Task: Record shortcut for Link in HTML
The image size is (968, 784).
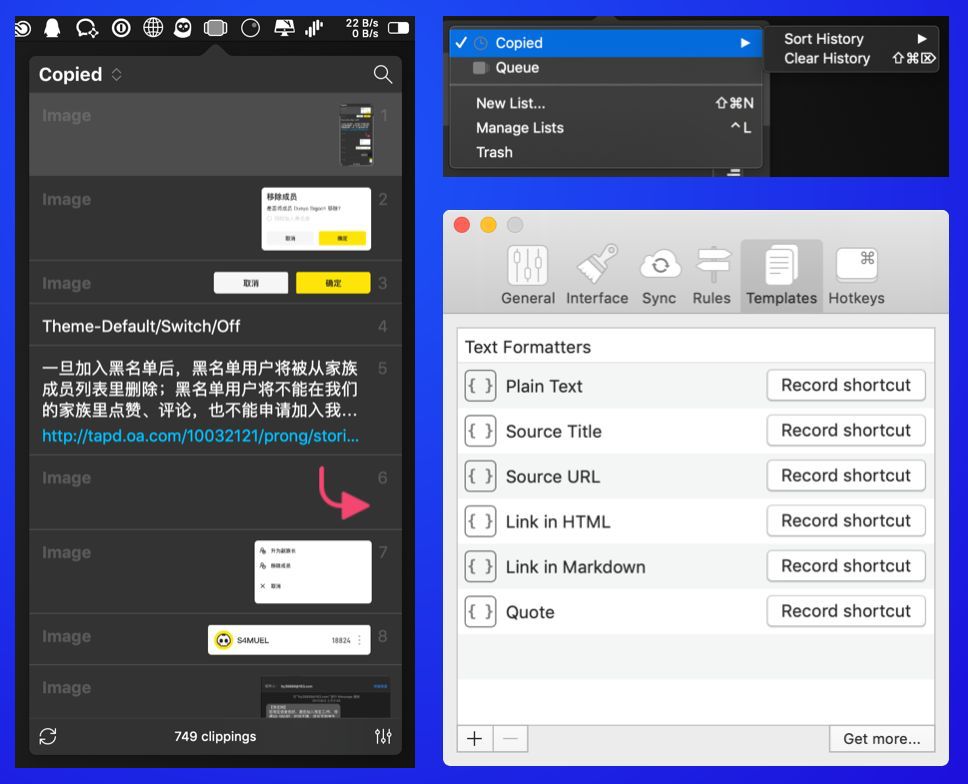Action: [x=846, y=520]
